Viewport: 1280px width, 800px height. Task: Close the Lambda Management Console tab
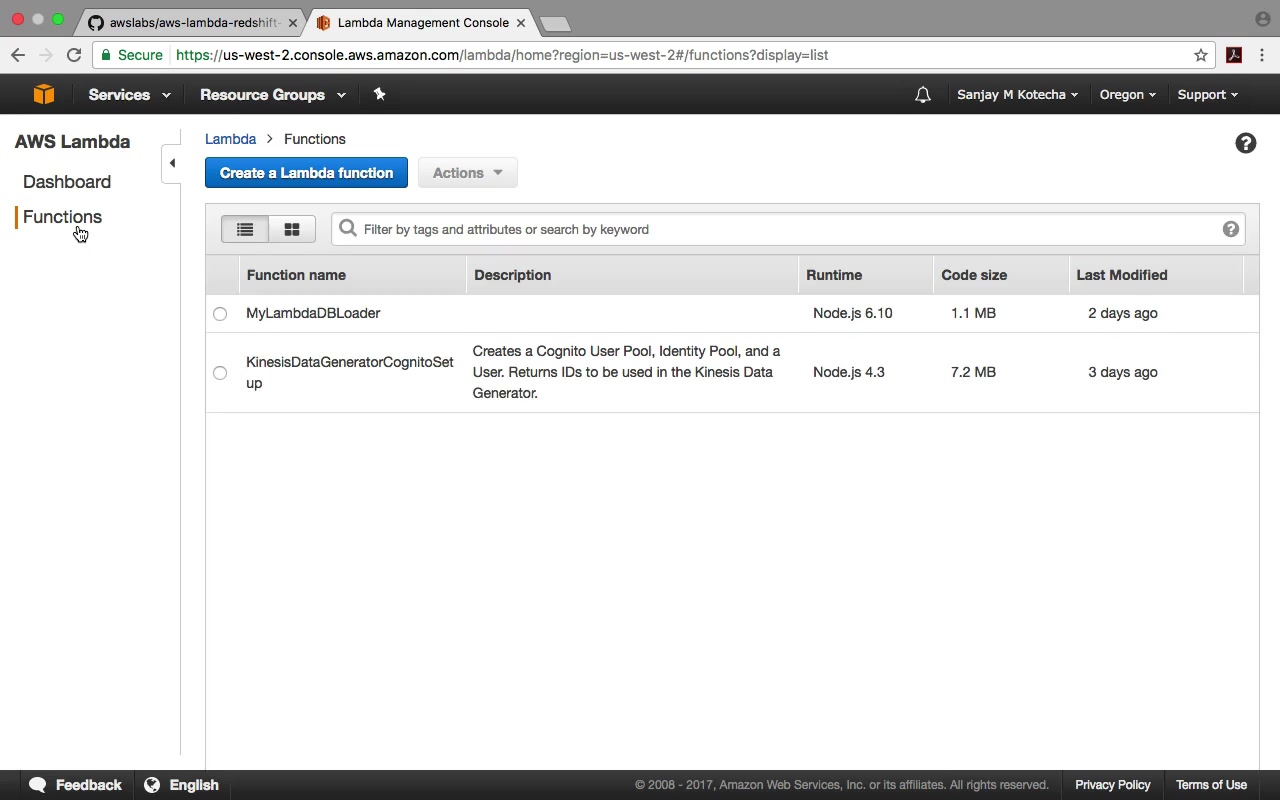pyautogui.click(x=520, y=23)
